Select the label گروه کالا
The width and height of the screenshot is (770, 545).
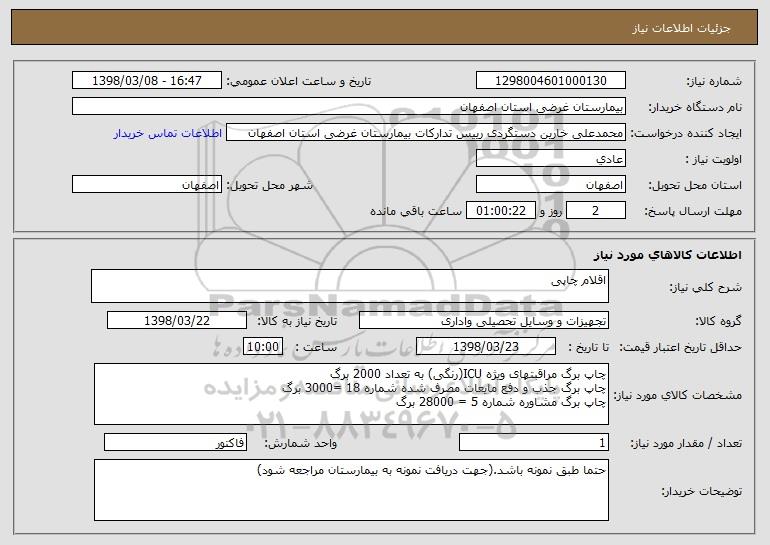718,321
